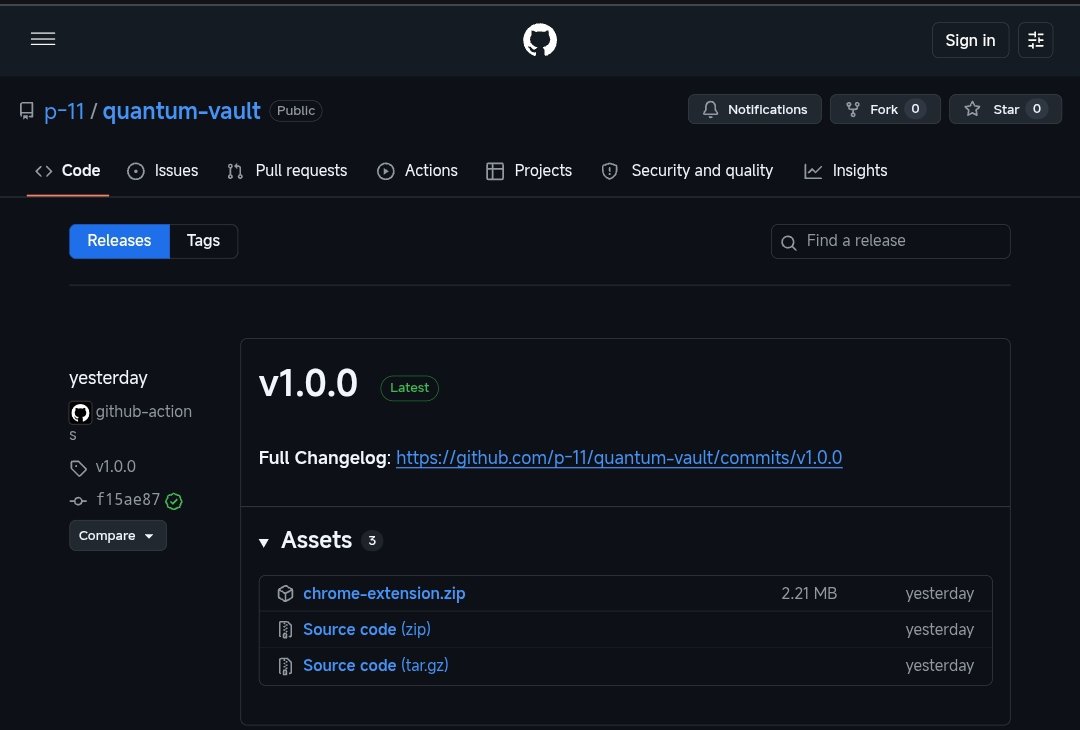Click the package icon of chrome-extension.zip

coord(285,594)
